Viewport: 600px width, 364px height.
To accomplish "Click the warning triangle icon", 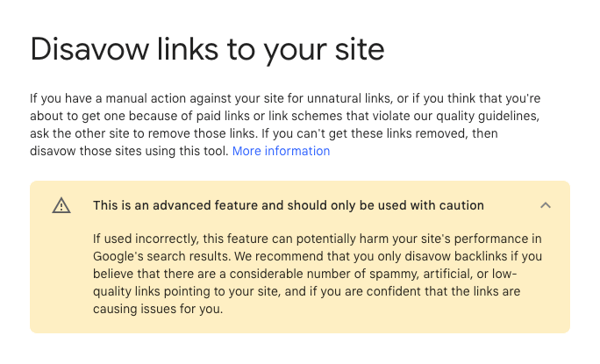I will click(x=61, y=206).
